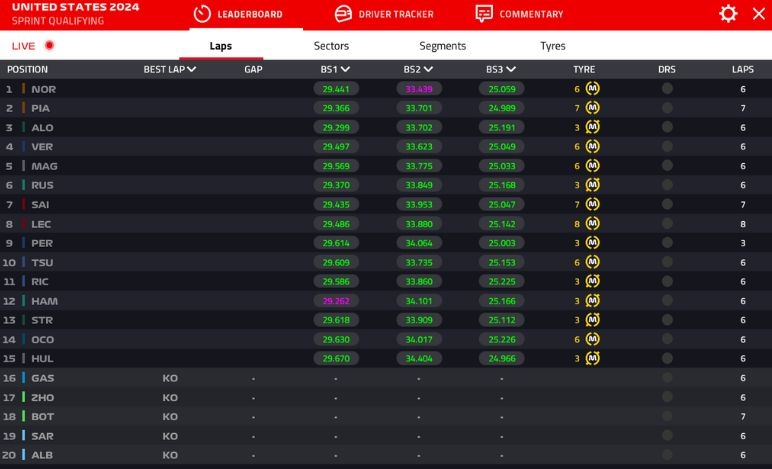The height and width of the screenshot is (469, 772).
Task: Switch to the Tyres tab
Action: (x=552, y=46)
